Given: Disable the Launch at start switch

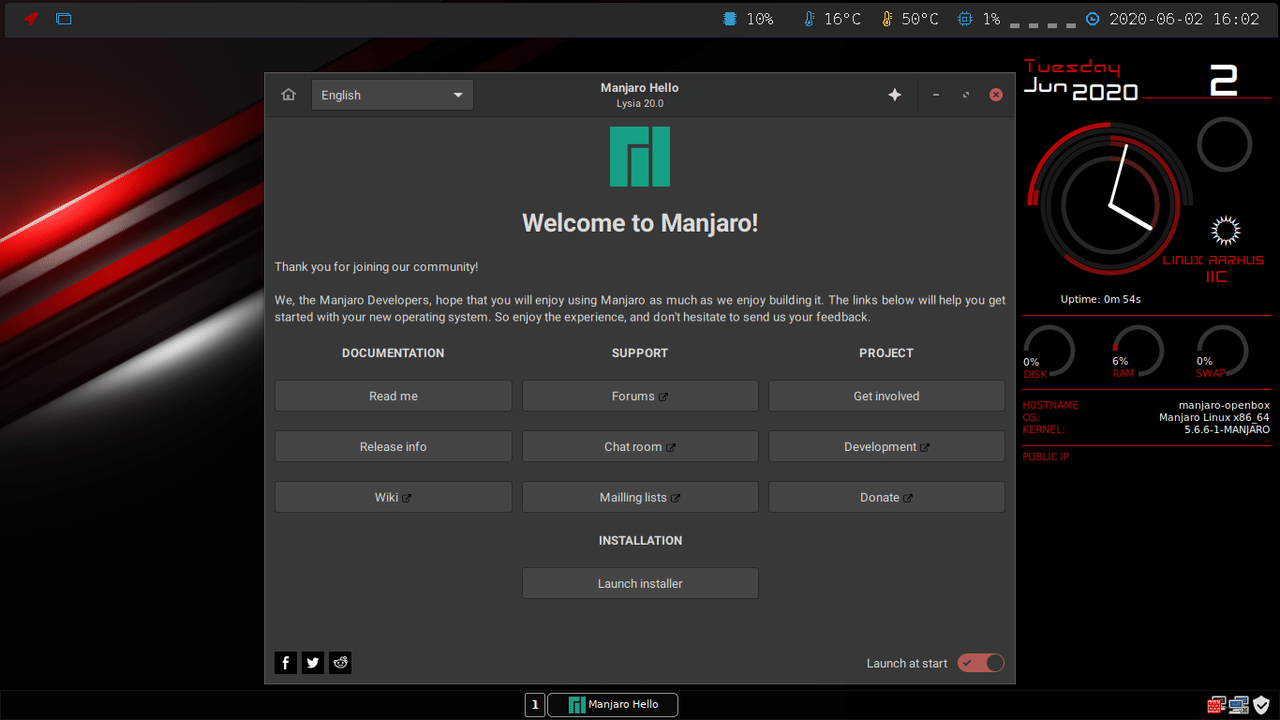Looking at the screenshot, I should (x=980, y=663).
